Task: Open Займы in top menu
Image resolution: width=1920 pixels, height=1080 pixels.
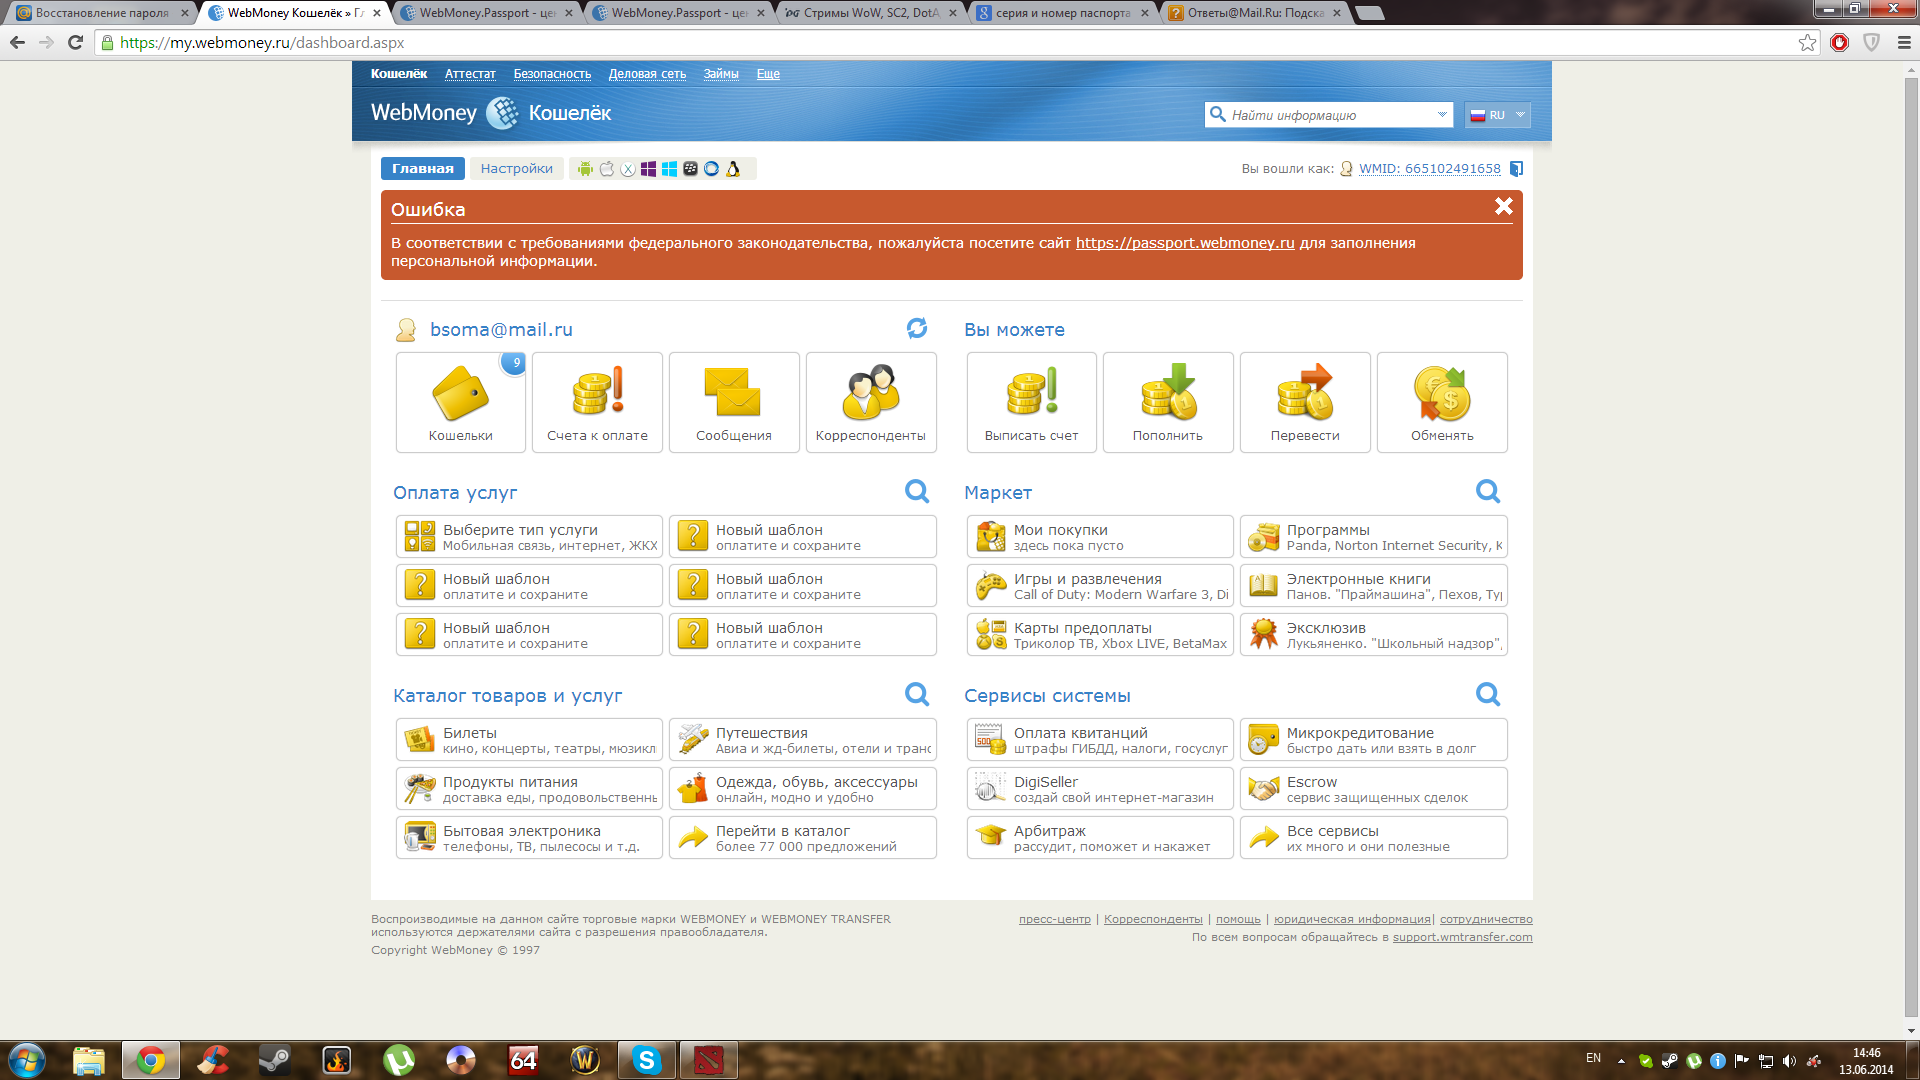Action: click(x=721, y=74)
